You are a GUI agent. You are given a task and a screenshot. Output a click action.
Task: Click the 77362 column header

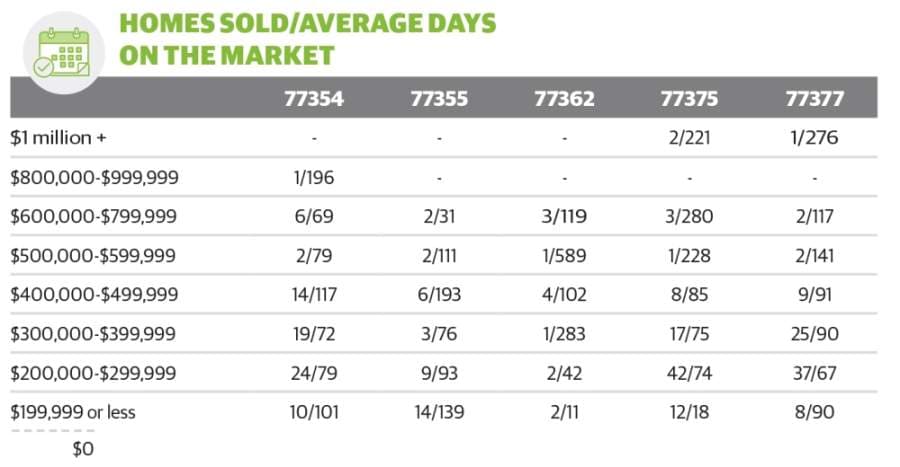[x=564, y=99]
